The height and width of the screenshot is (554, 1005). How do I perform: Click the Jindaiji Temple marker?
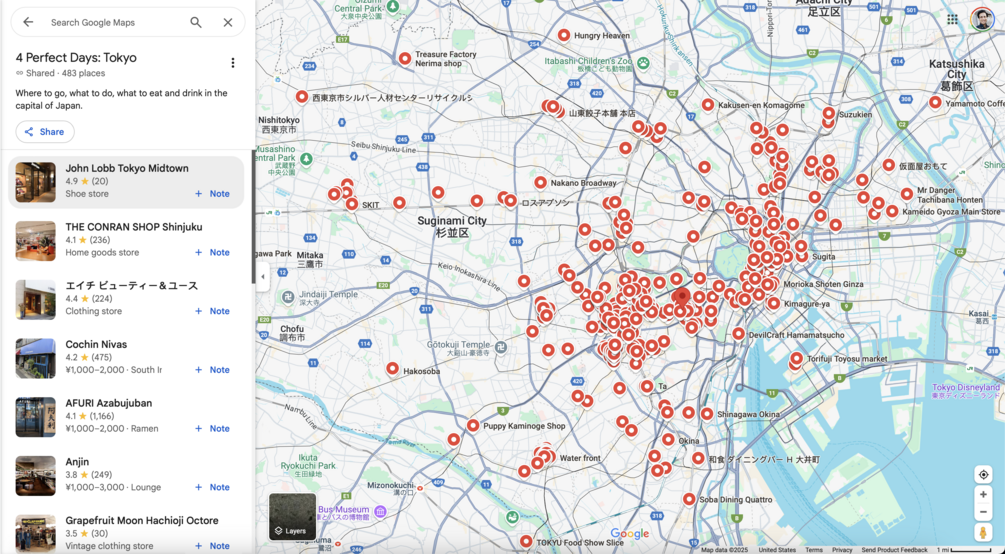point(288,297)
